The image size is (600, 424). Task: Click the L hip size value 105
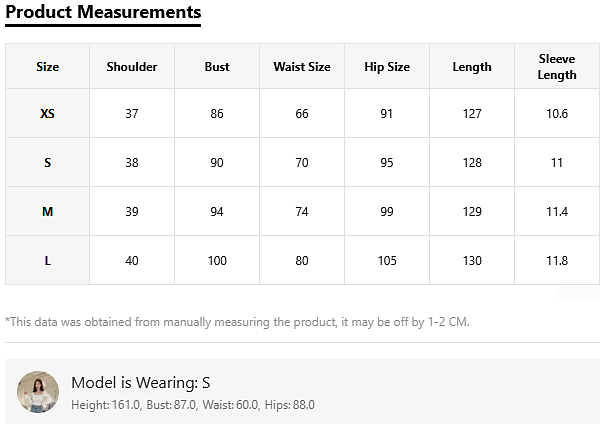pyautogui.click(x=387, y=261)
